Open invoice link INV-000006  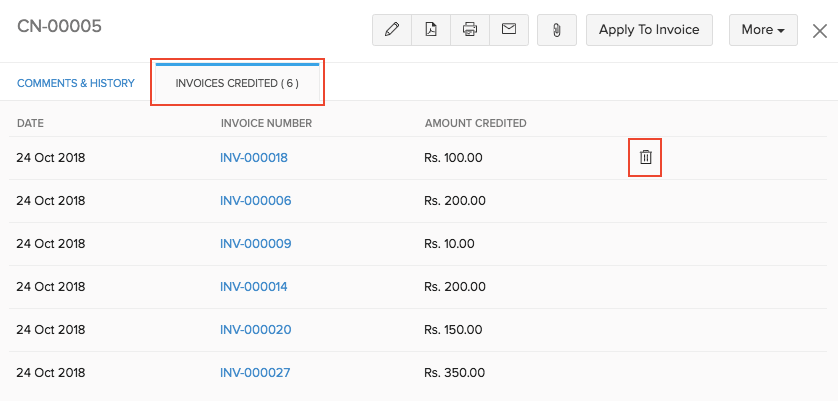pyautogui.click(x=255, y=201)
